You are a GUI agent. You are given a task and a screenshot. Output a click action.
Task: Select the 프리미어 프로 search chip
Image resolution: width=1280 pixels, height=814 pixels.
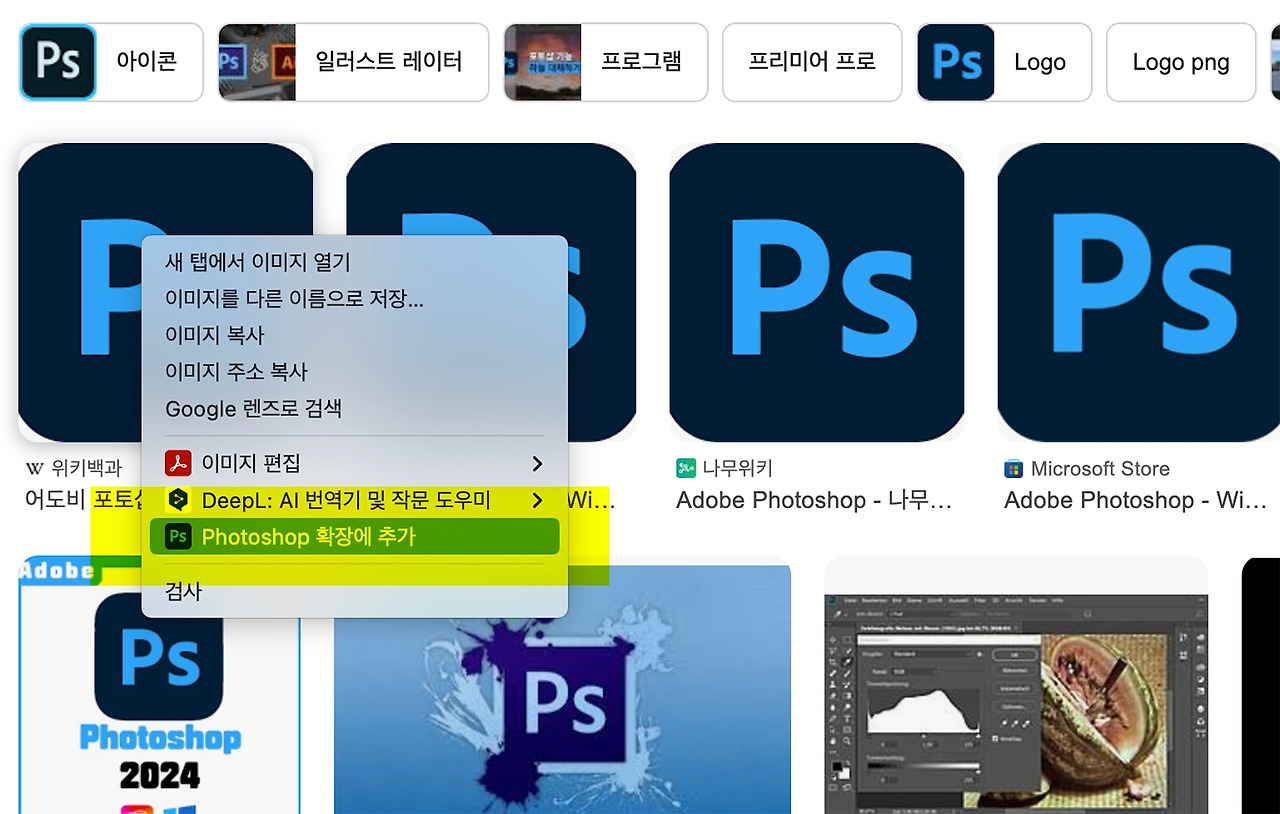tap(811, 62)
